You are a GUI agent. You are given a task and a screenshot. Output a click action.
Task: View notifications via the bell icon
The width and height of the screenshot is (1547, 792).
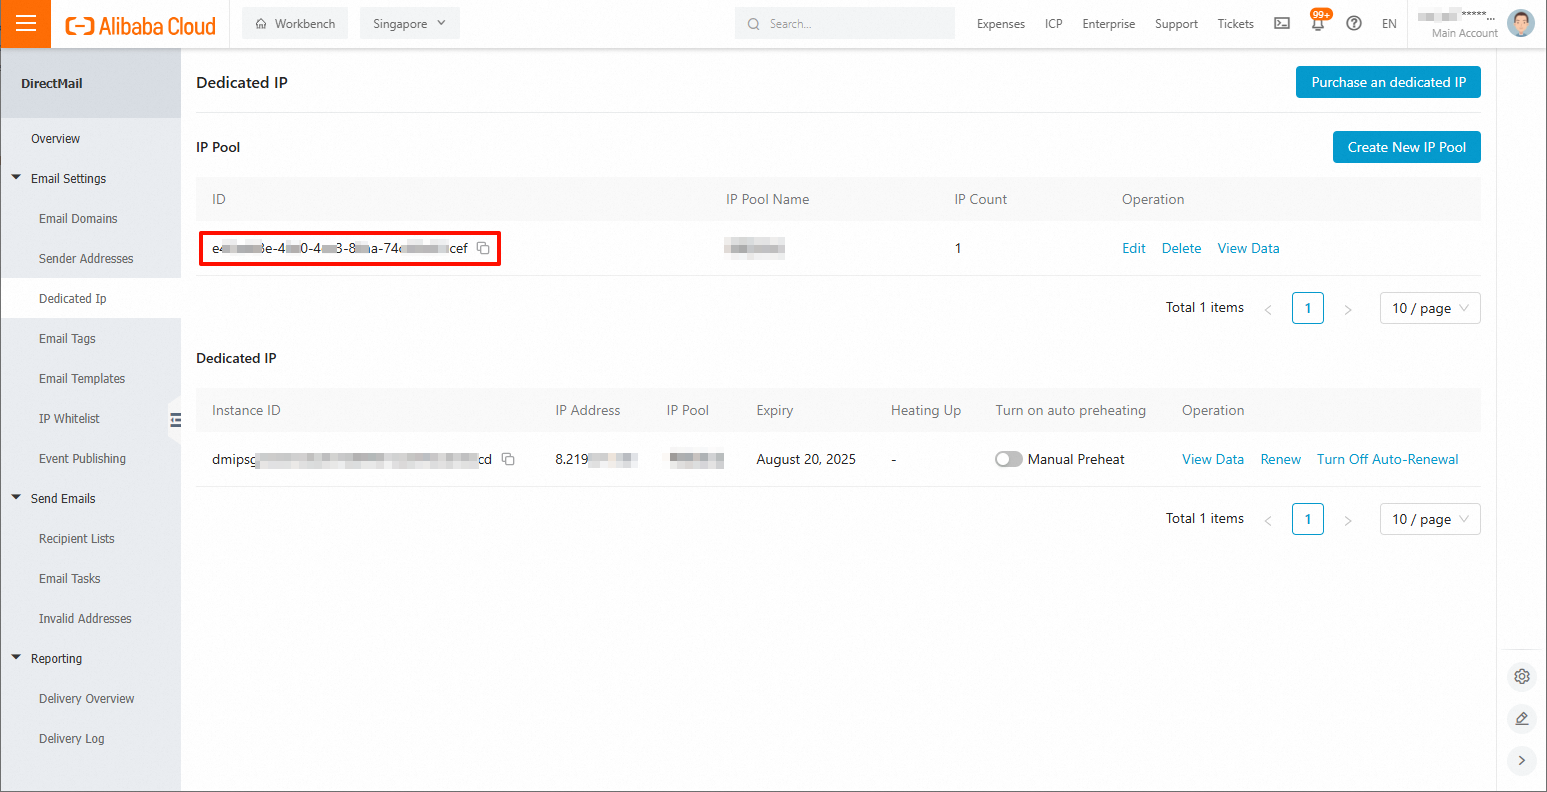tap(1318, 24)
